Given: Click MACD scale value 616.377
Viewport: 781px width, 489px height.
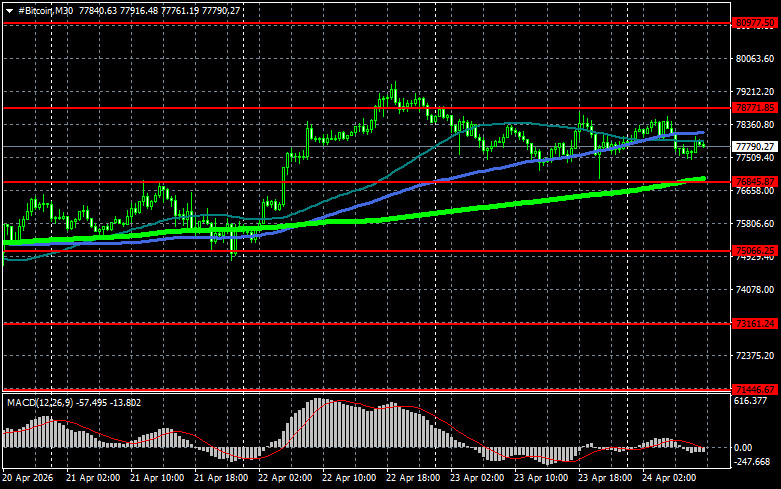Looking at the screenshot, I should click(x=751, y=401).
